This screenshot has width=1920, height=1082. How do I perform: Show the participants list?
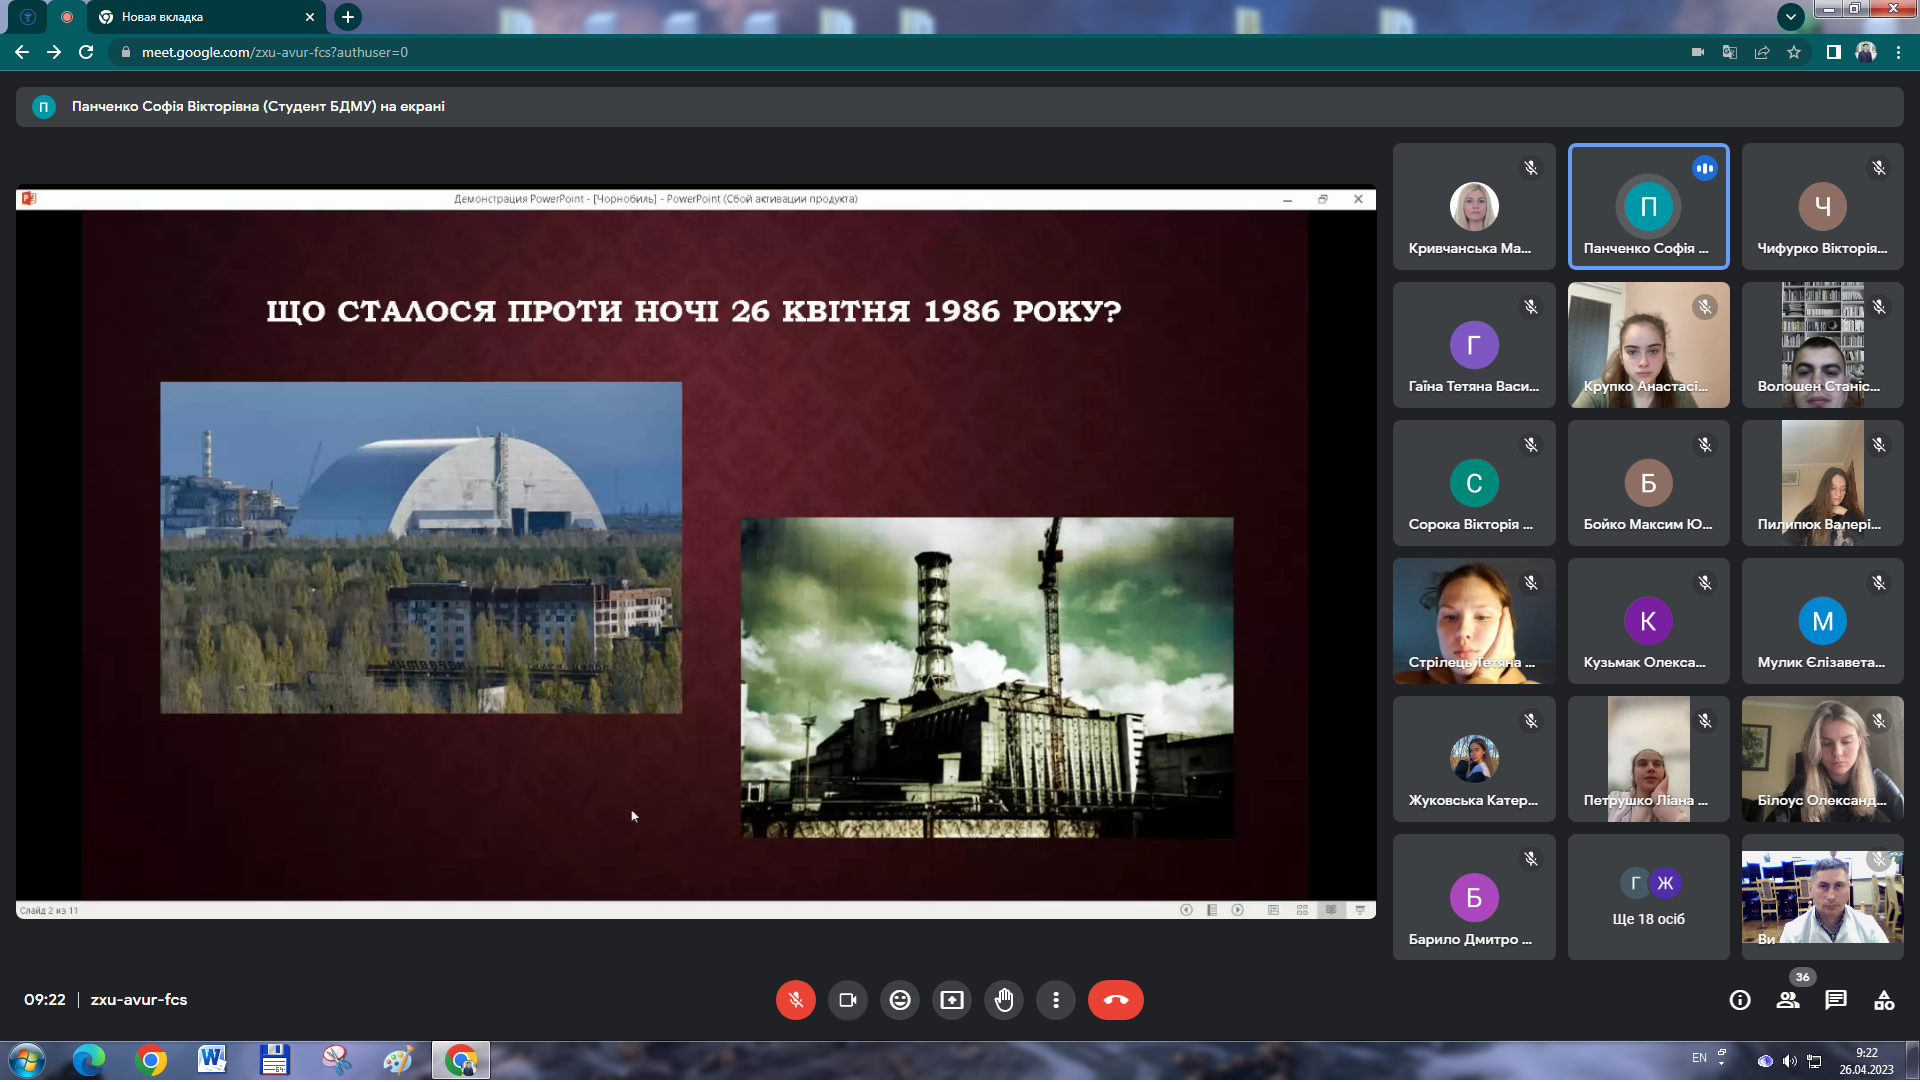click(1788, 1001)
